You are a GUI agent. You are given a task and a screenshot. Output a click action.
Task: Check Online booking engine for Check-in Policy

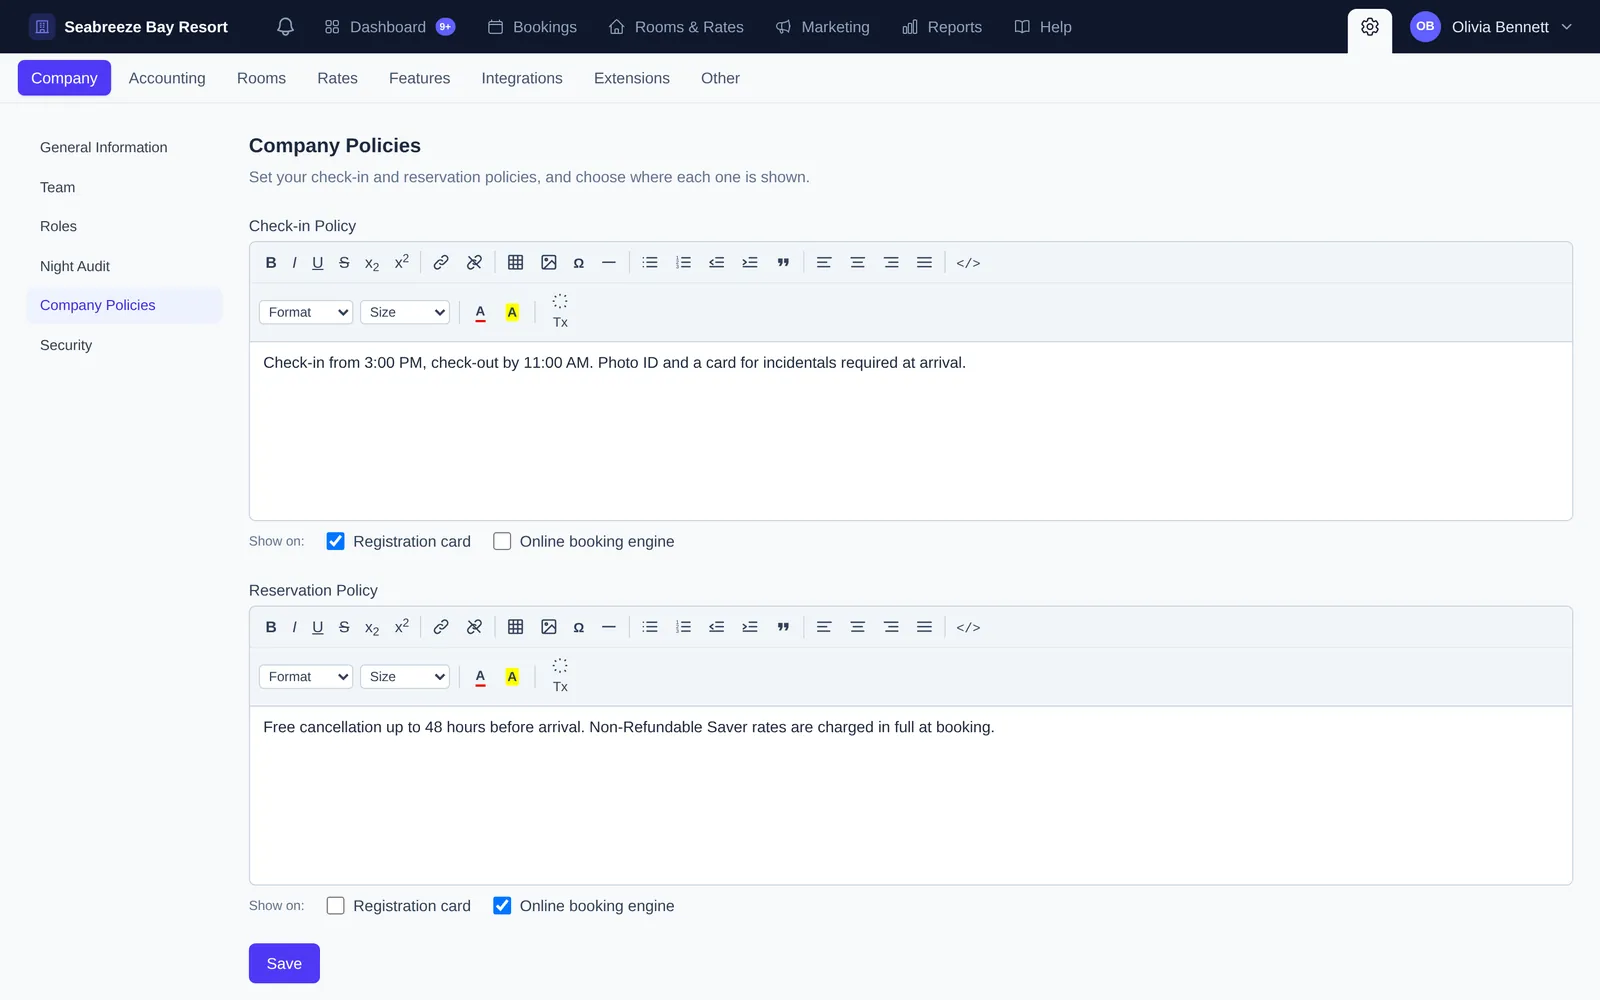tap(502, 541)
